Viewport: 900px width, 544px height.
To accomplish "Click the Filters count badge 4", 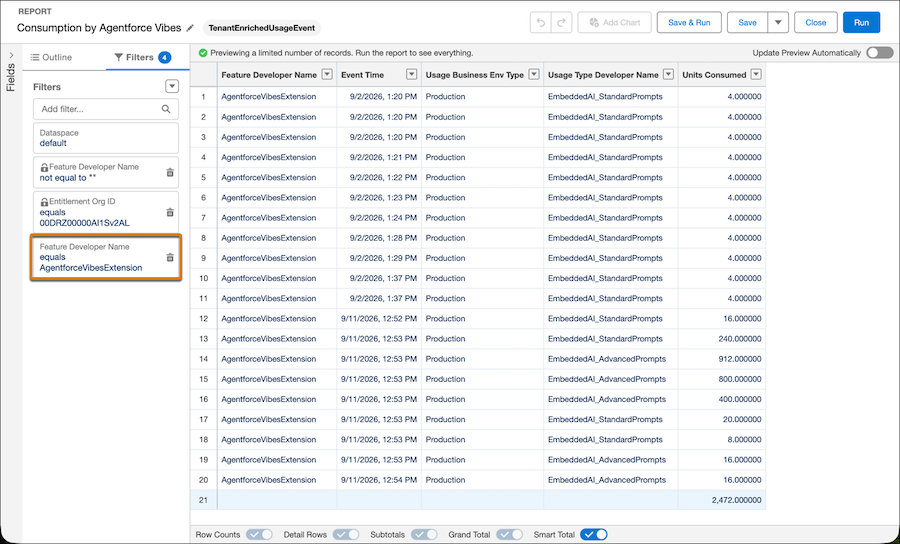I will click(x=165, y=57).
